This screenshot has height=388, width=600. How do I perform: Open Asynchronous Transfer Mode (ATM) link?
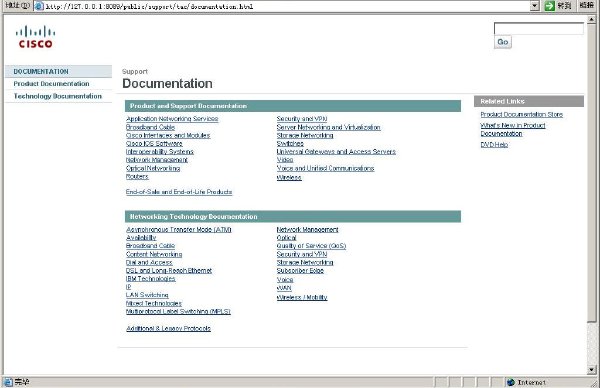point(179,230)
